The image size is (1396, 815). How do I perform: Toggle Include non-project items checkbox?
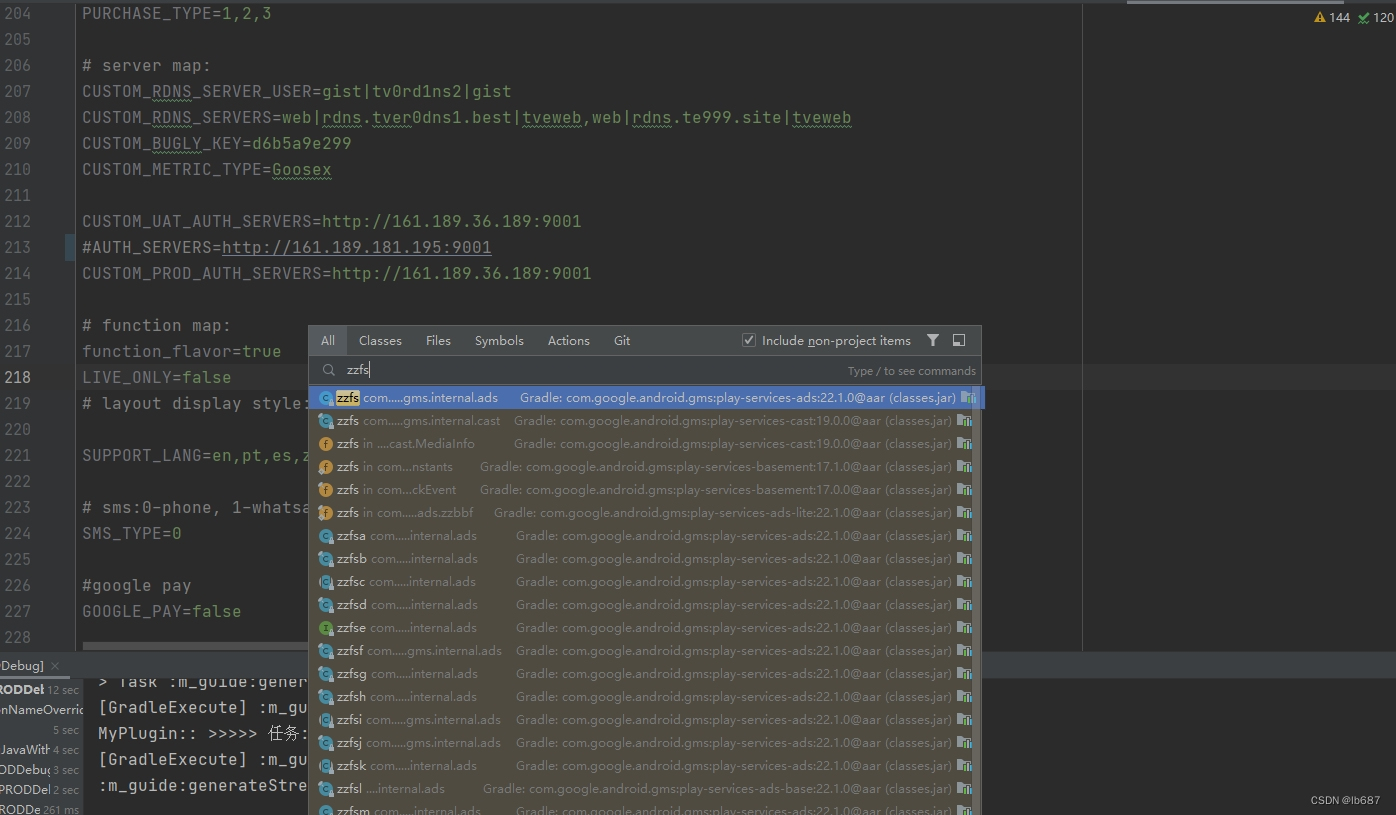[x=749, y=341]
